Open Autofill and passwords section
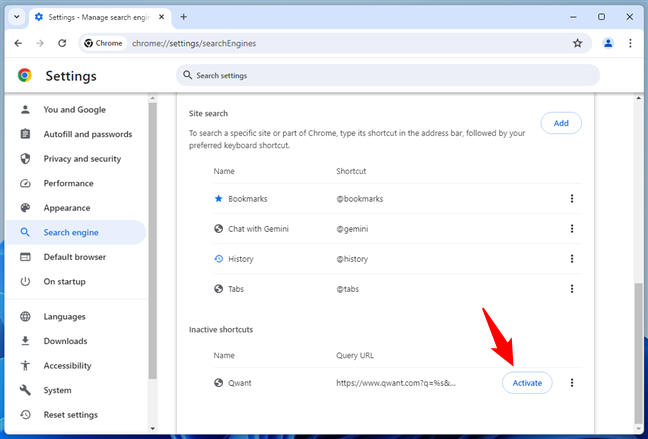 pyautogui.click(x=75, y=134)
